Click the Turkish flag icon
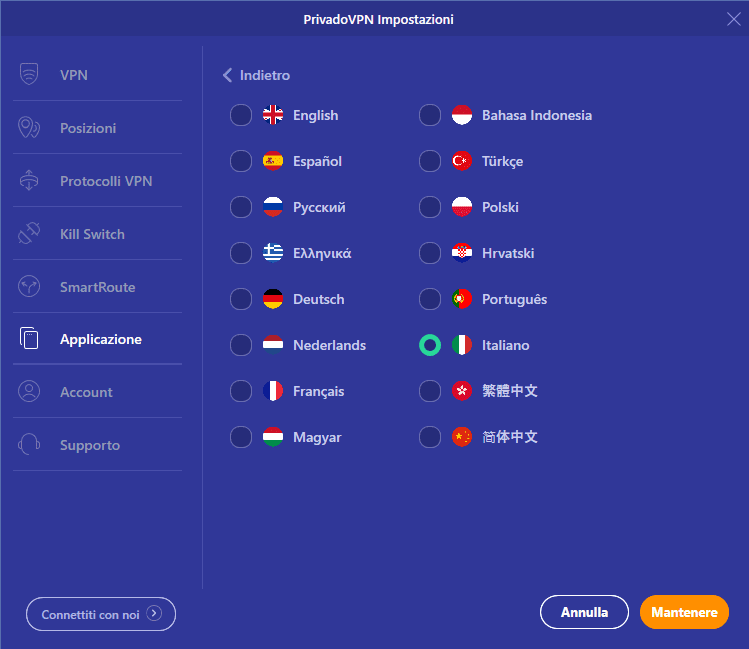This screenshot has height=649, width=749. point(462,161)
